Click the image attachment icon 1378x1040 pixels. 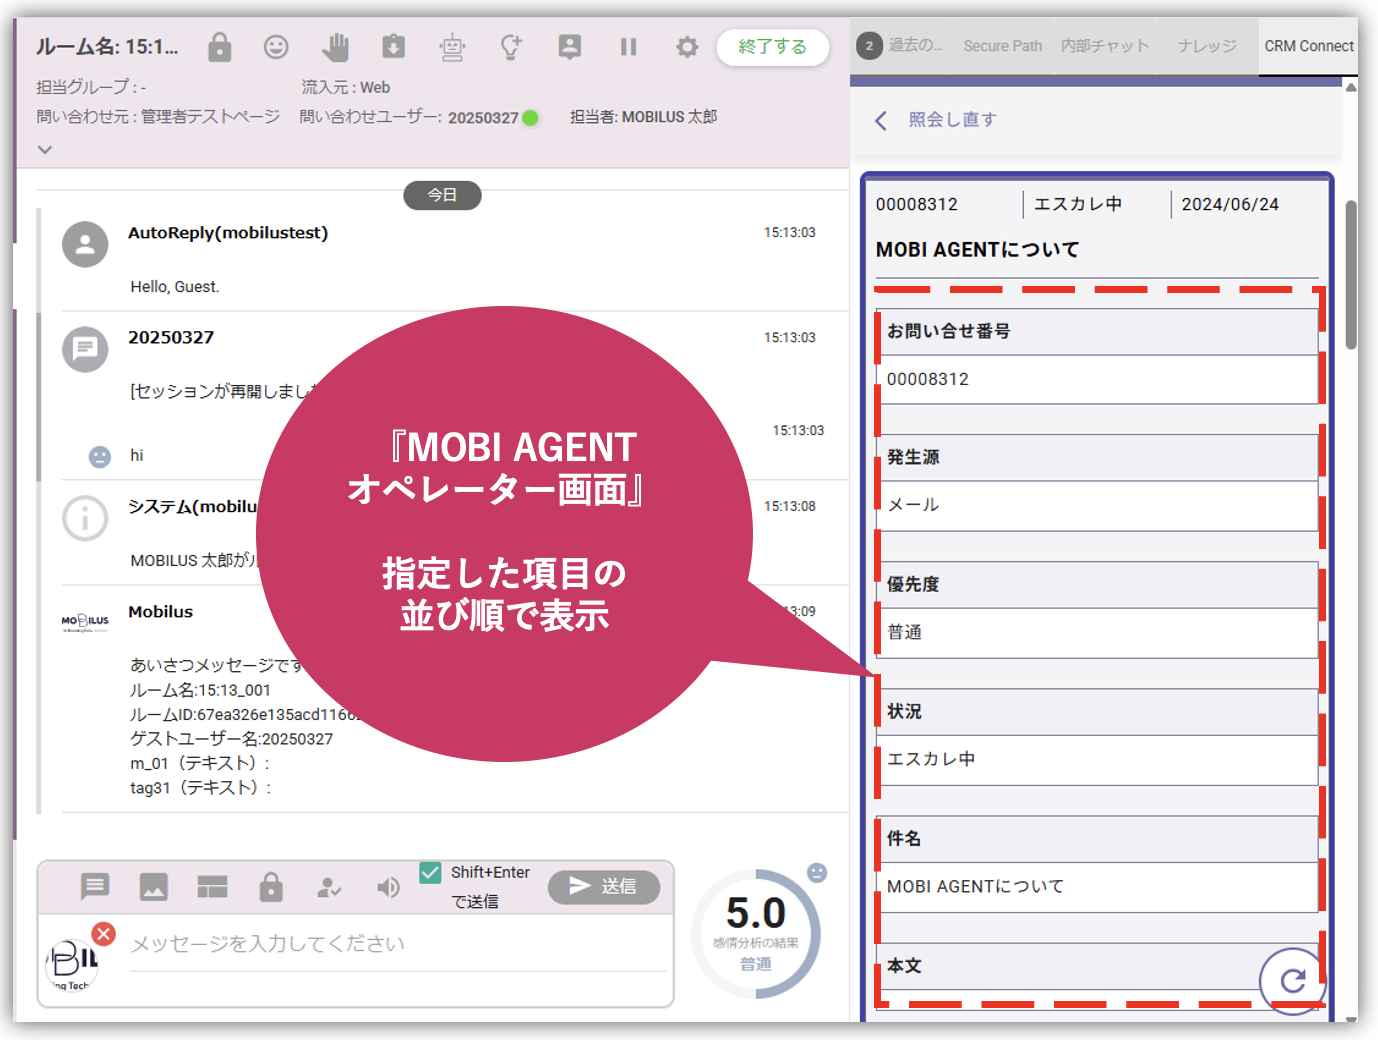pos(154,886)
